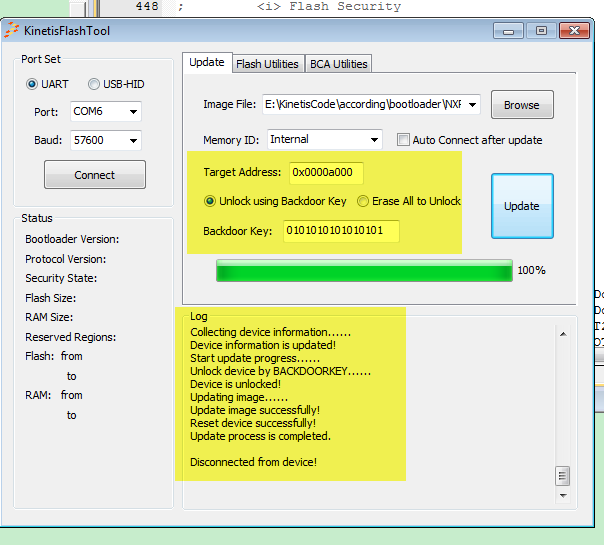Switch to the Update tab
Image resolution: width=604 pixels, height=545 pixels.
click(x=207, y=62)
